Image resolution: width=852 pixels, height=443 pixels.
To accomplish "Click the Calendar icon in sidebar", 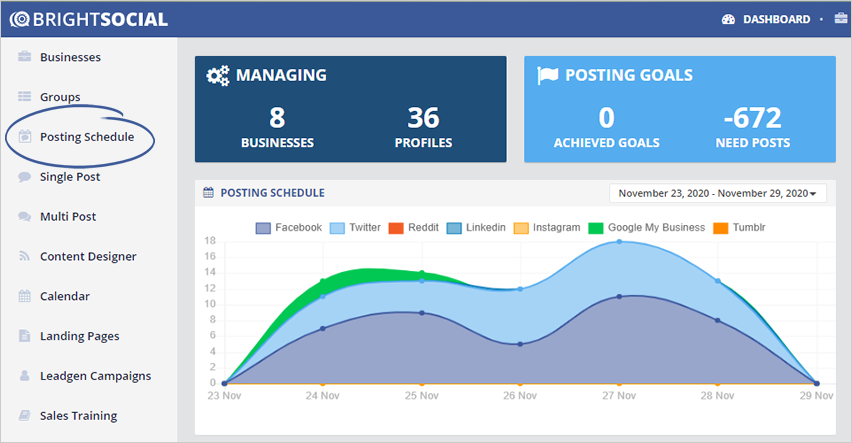I will [25, 296].
